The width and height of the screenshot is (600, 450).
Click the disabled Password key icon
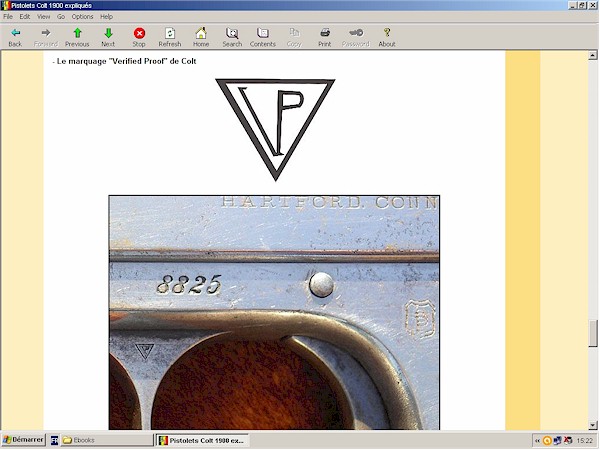click(x=355, y=37)
